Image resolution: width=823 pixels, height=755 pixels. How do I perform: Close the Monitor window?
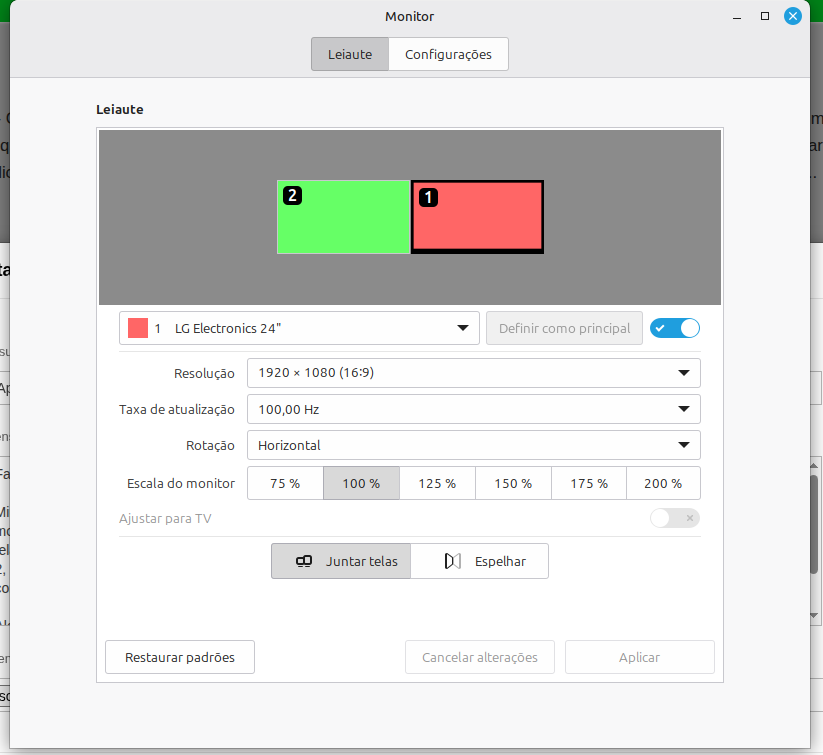(793, 17)
